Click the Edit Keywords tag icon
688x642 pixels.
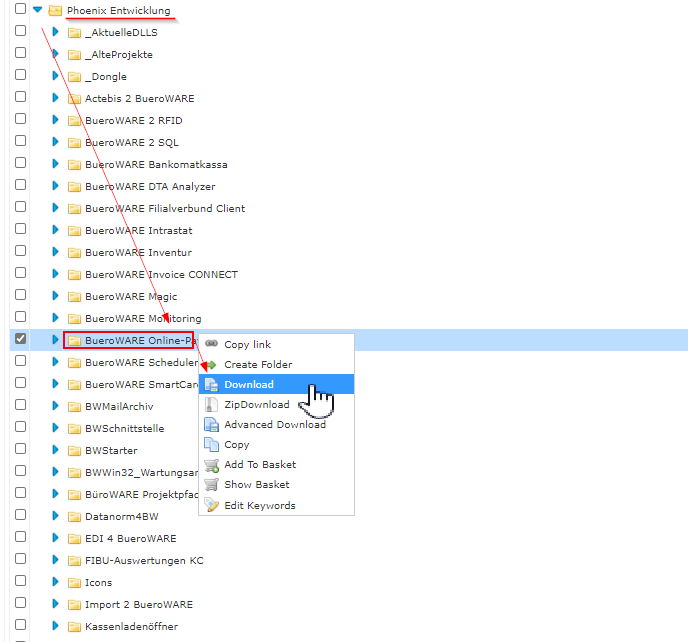pyautogui.click(x=211, y=505)
